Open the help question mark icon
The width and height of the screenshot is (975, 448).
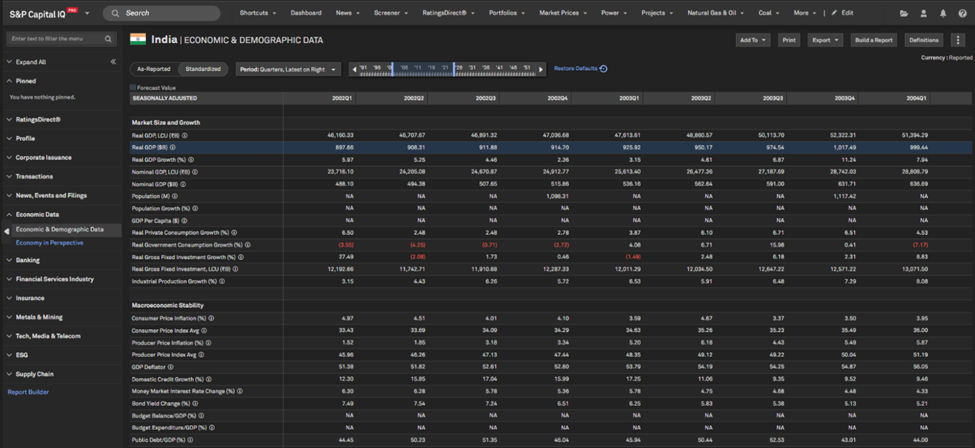pyautogui.click(x=962, y=13)
